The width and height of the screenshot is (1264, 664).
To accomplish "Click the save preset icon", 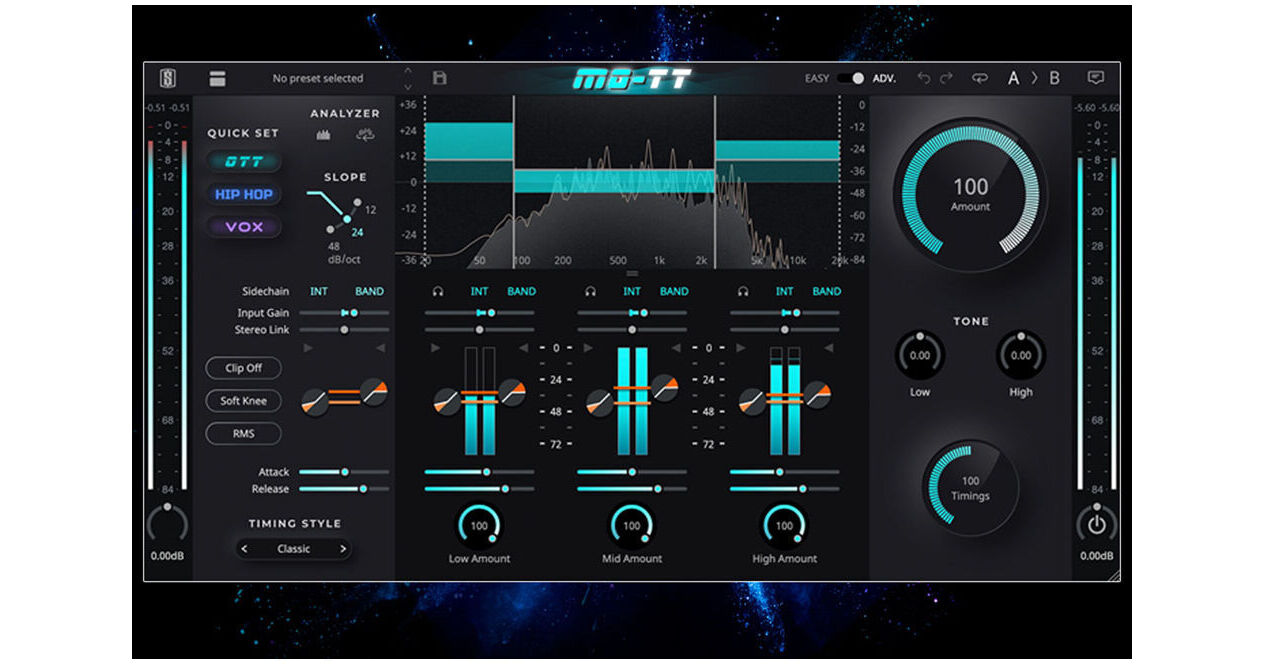I will (439, 78).
